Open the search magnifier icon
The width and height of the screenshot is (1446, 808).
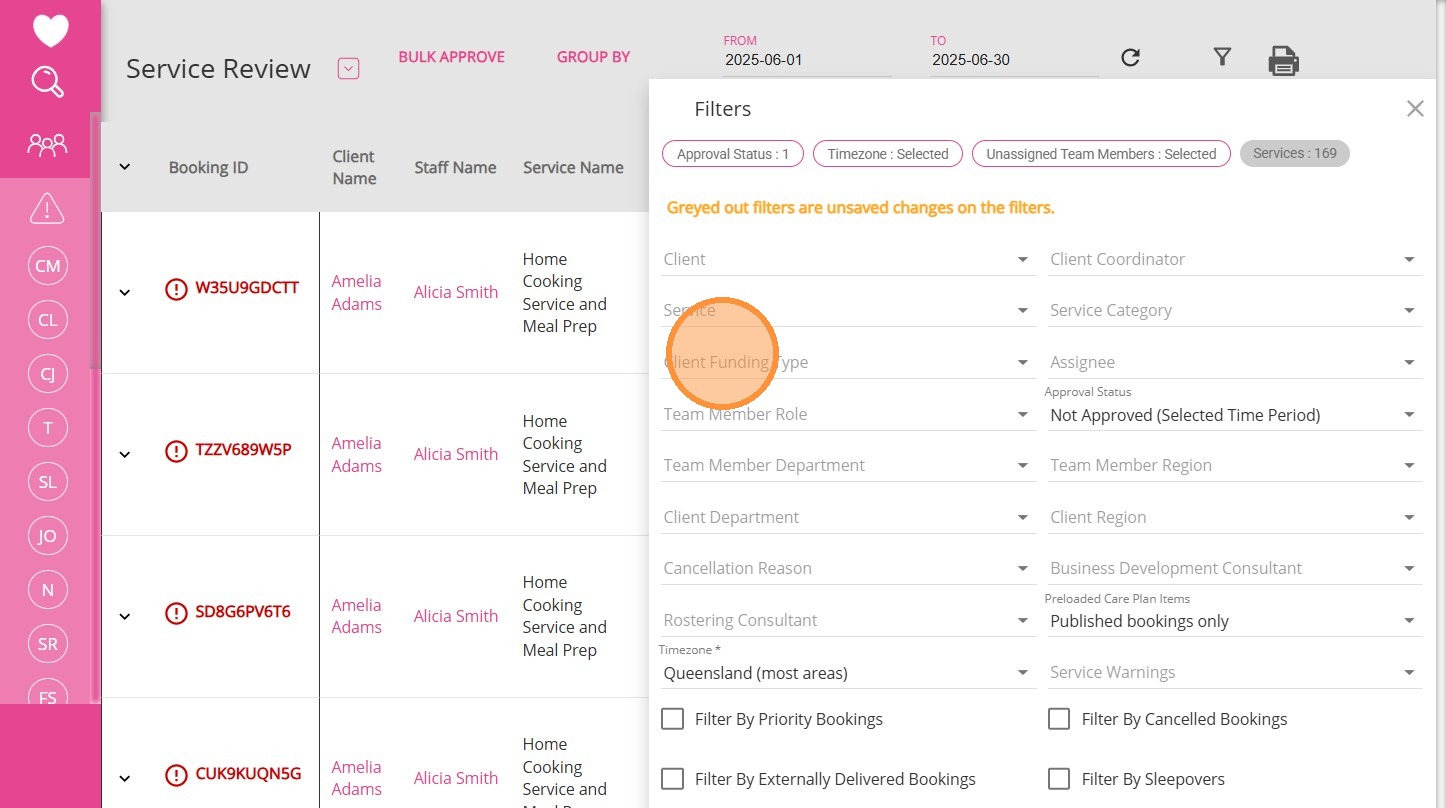[48, 82]
